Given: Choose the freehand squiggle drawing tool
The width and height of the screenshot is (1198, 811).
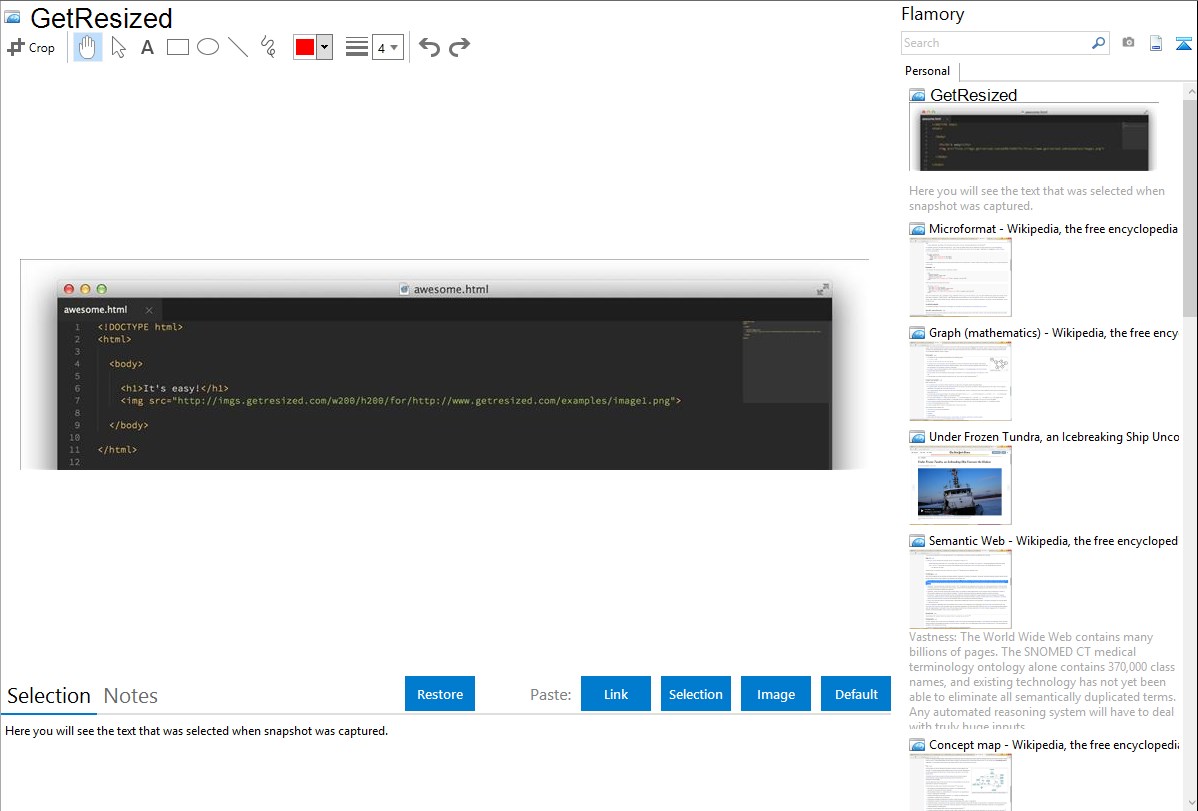Looking at the screenshot, I should pos(268,47).
